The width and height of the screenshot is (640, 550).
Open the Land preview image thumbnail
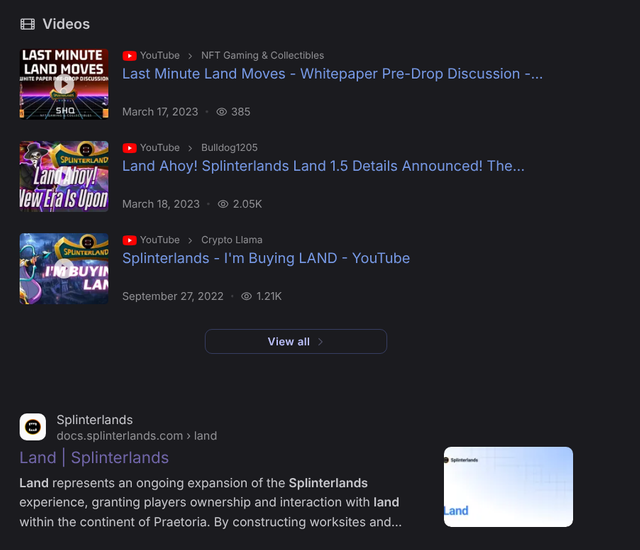pos(508,487)
